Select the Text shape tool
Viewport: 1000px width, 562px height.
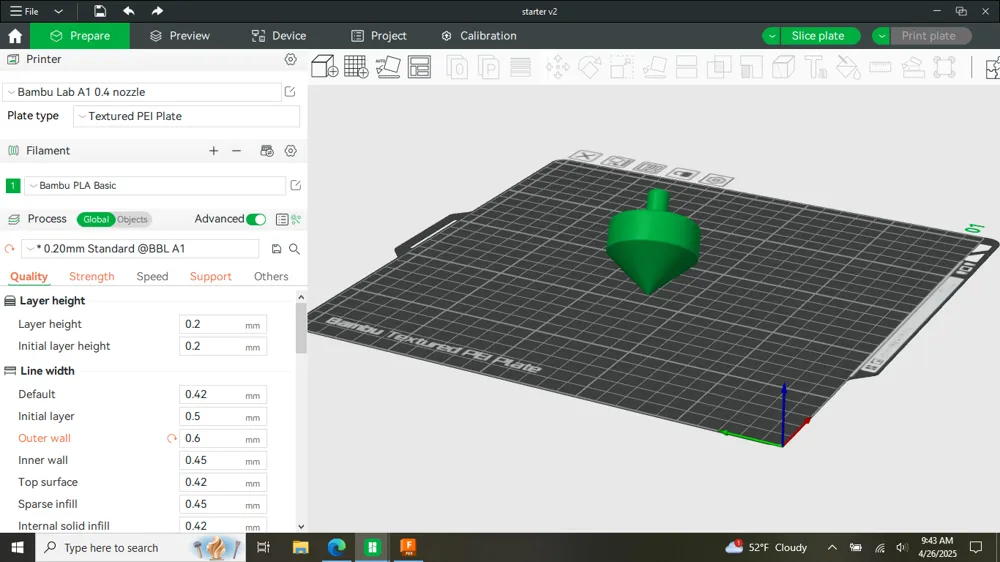(816, 67)
